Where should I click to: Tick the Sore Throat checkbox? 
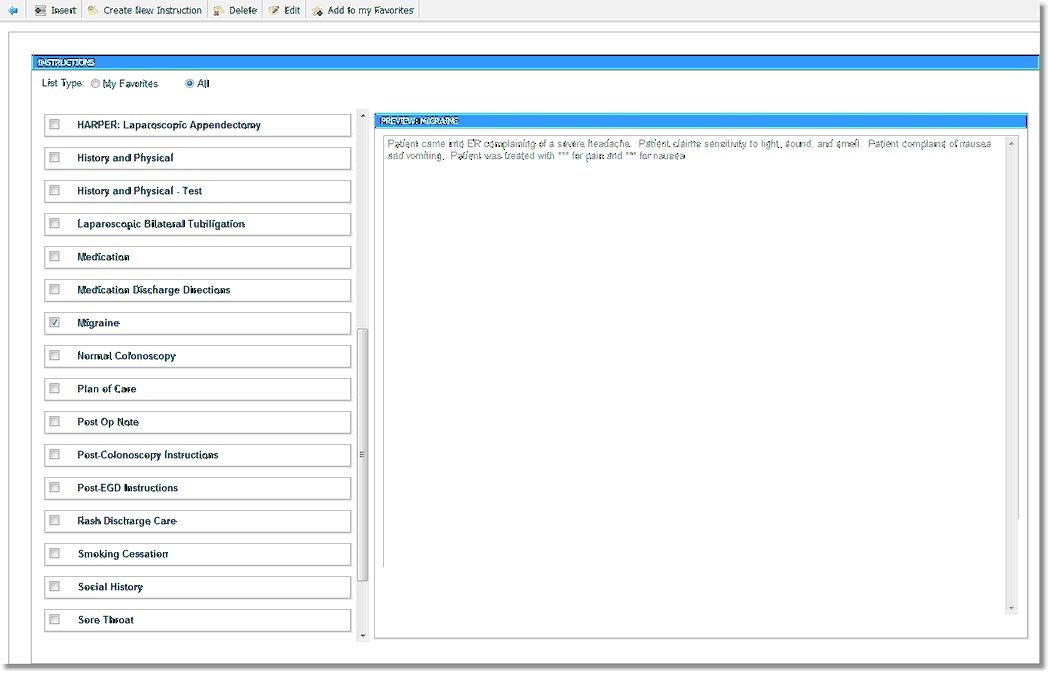click(x=55, y=619)
